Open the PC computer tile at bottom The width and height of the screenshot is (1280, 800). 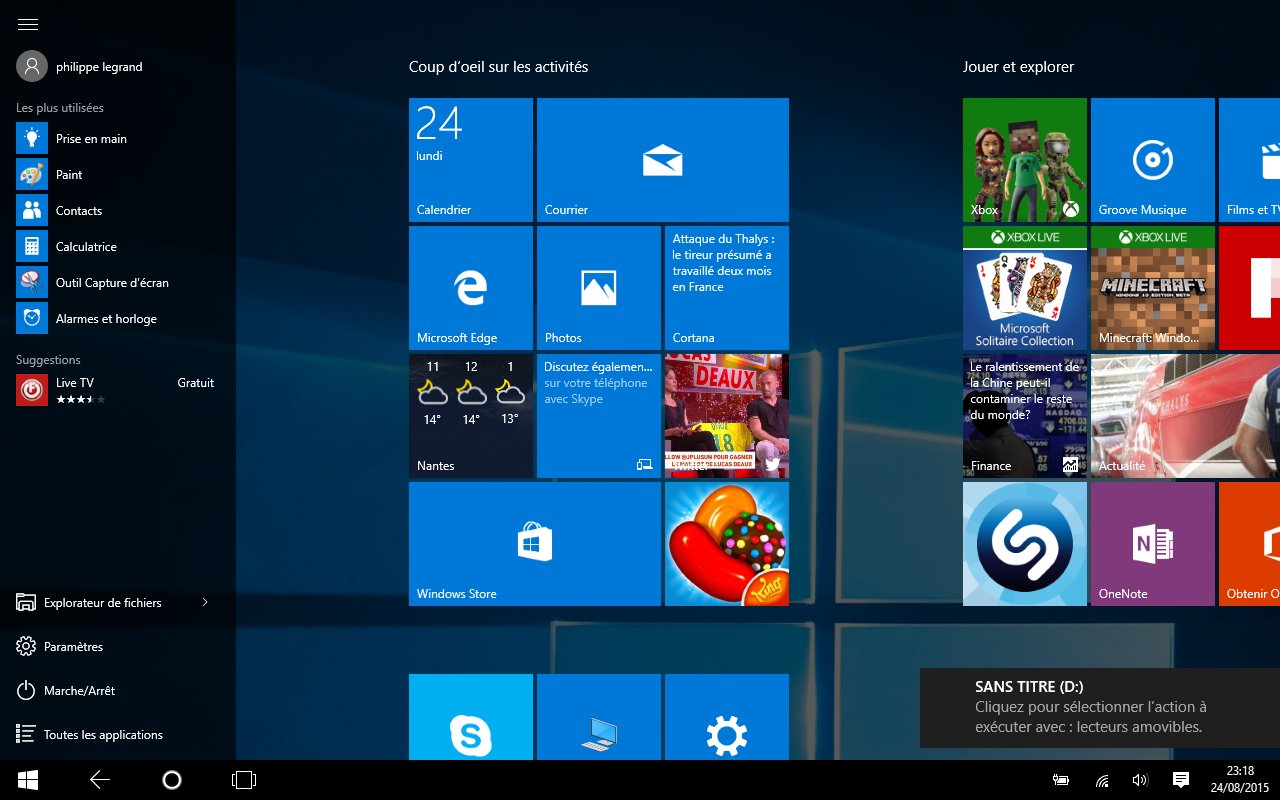[599, 717]
